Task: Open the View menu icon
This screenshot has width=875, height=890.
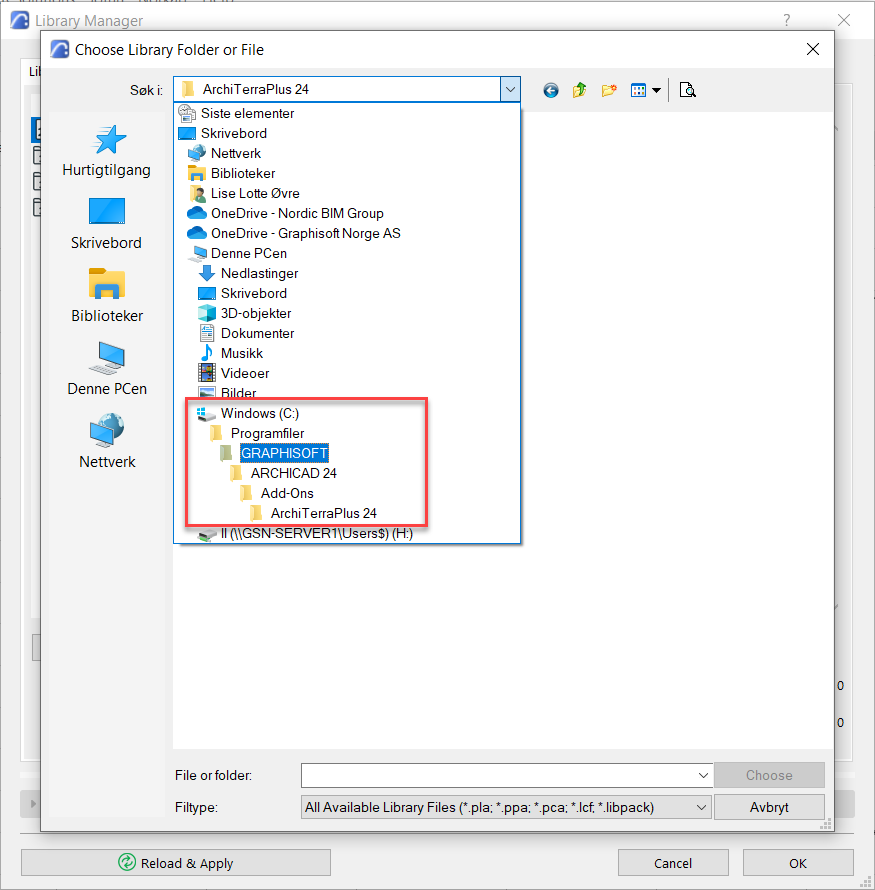Action: (638, 90)
